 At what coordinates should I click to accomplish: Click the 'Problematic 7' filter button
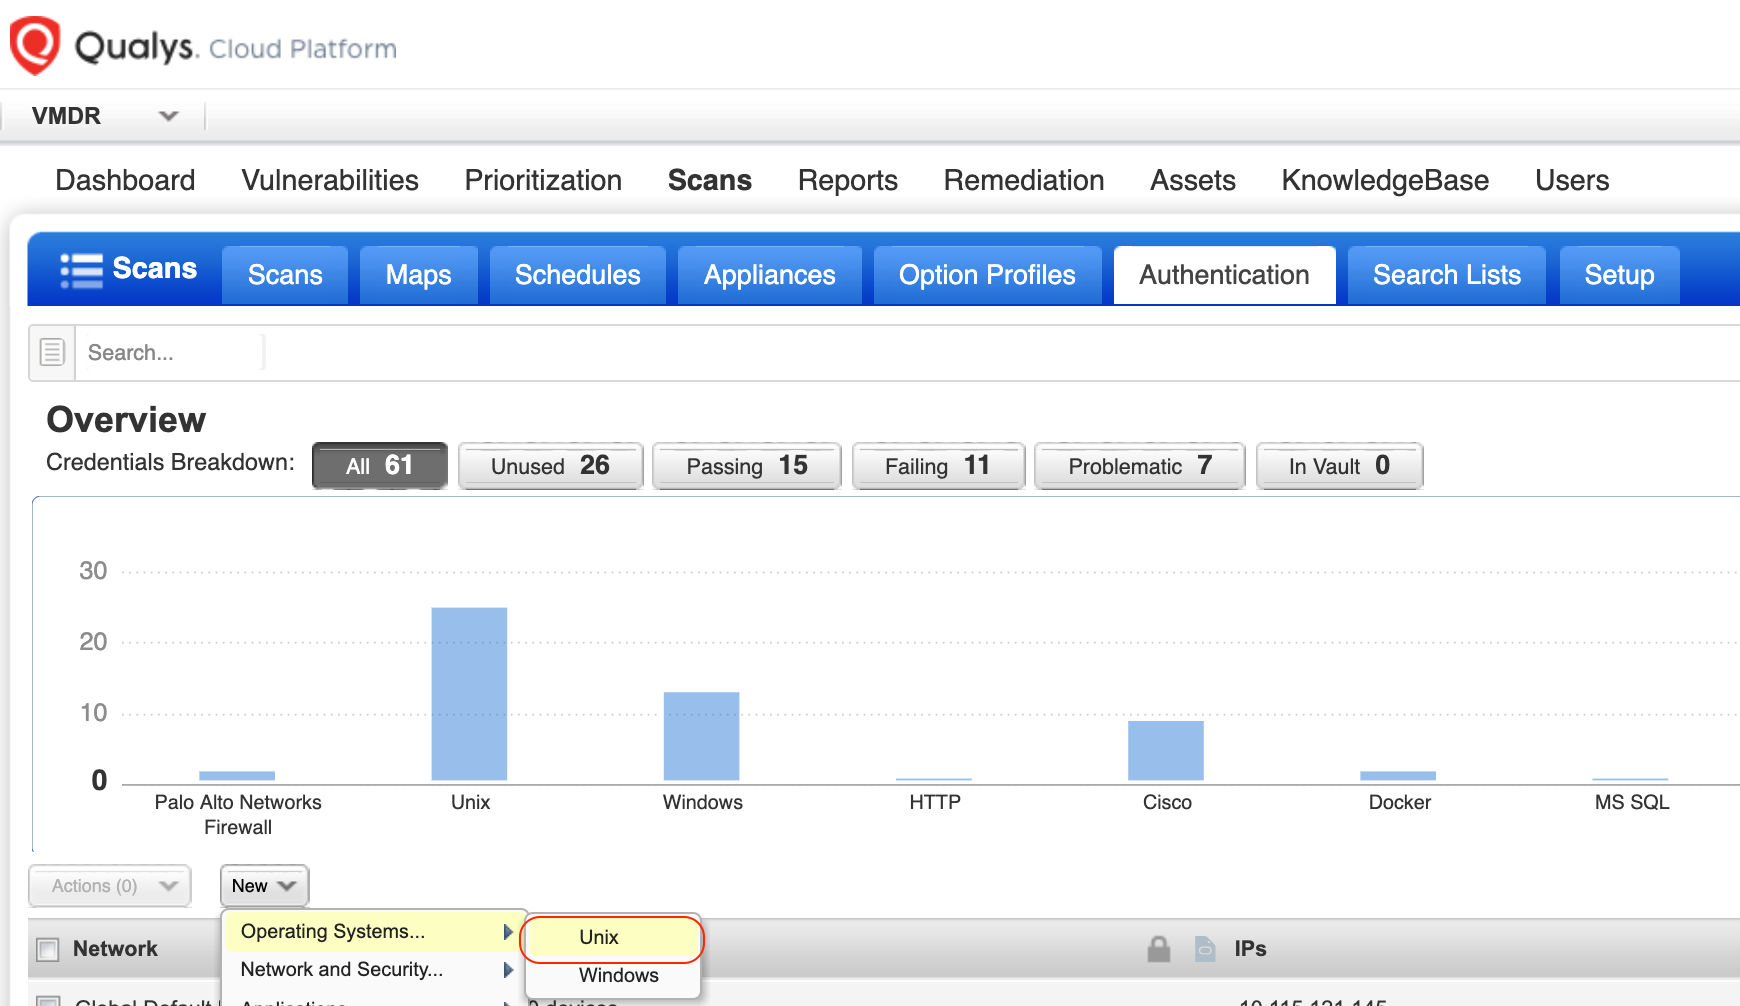1138,465
